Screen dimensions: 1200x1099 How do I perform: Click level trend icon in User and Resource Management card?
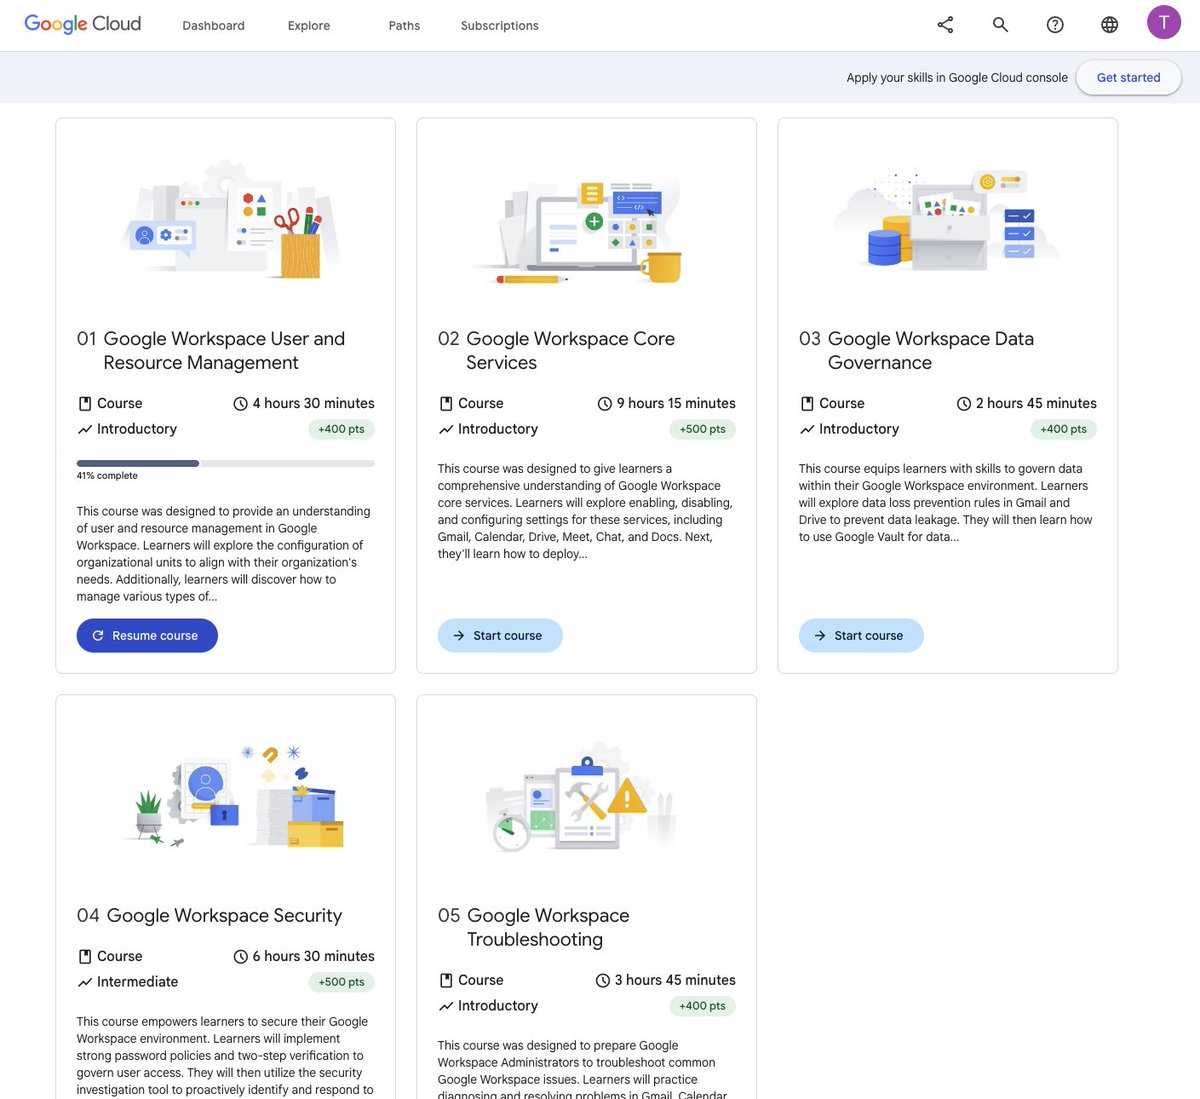pyautogui.click(x=85, y=430)
